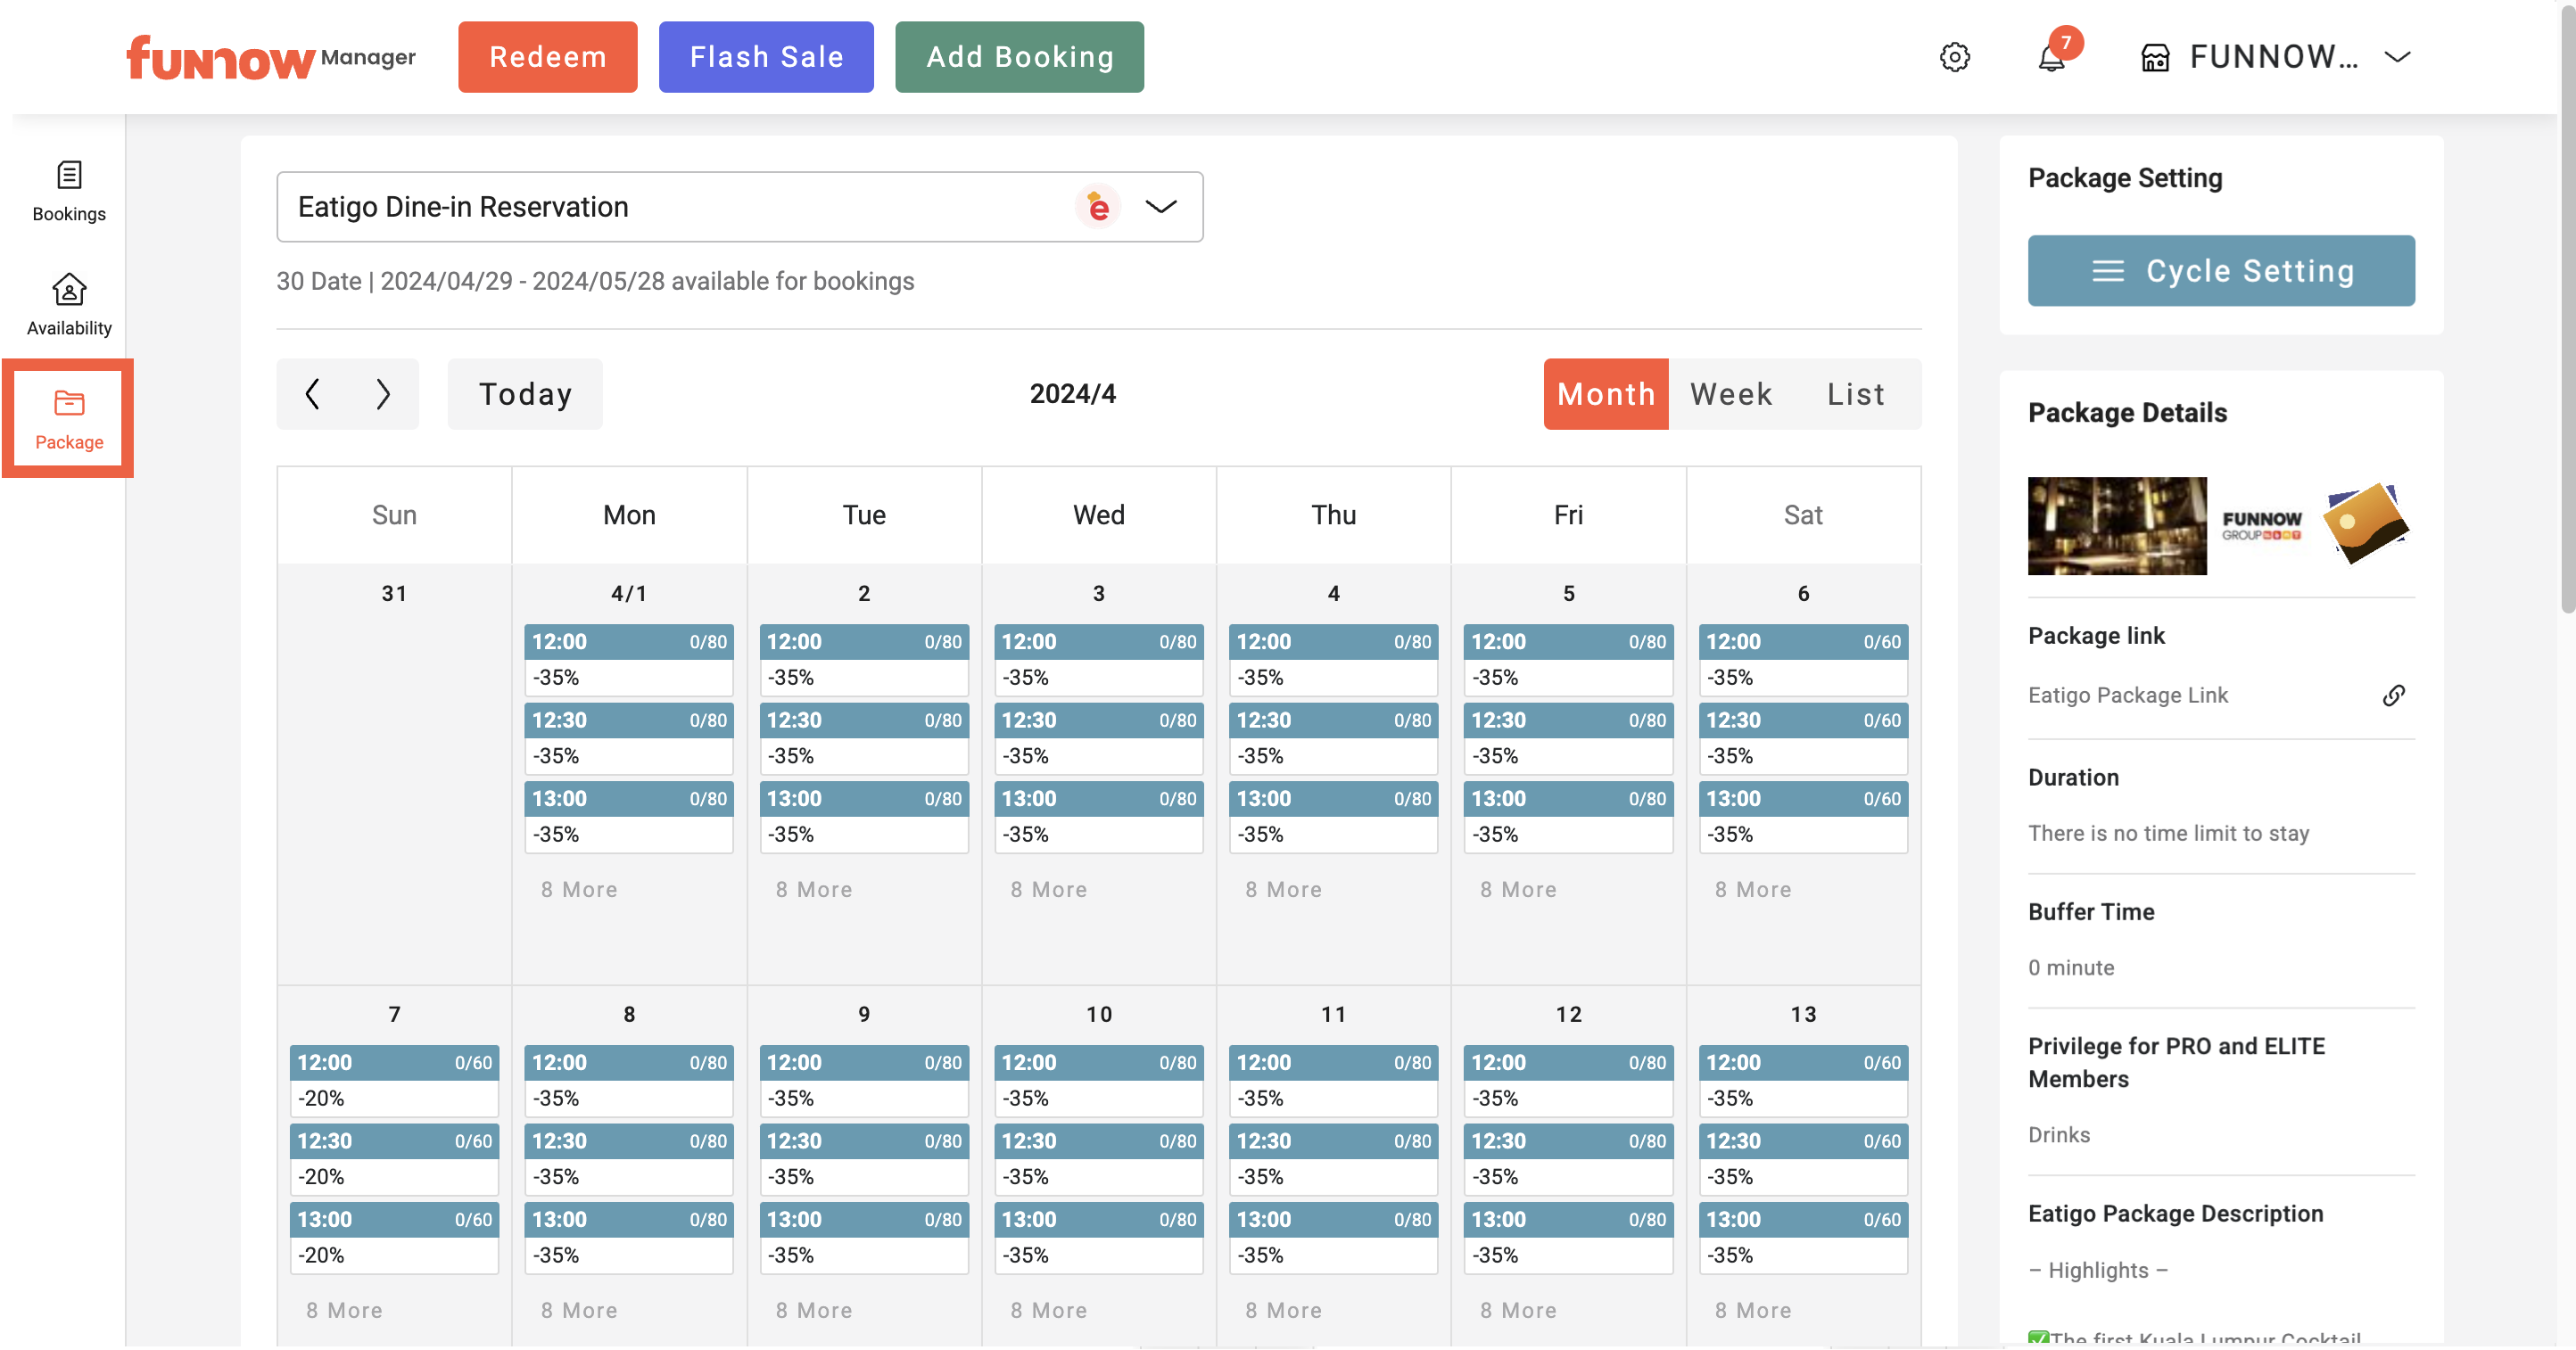Image resolution: width=2576 pixels, height=1350 pixels.
Task: Open the 12:00 slot on April 4
Action: pyautogui.click(x=1333, y=660)
